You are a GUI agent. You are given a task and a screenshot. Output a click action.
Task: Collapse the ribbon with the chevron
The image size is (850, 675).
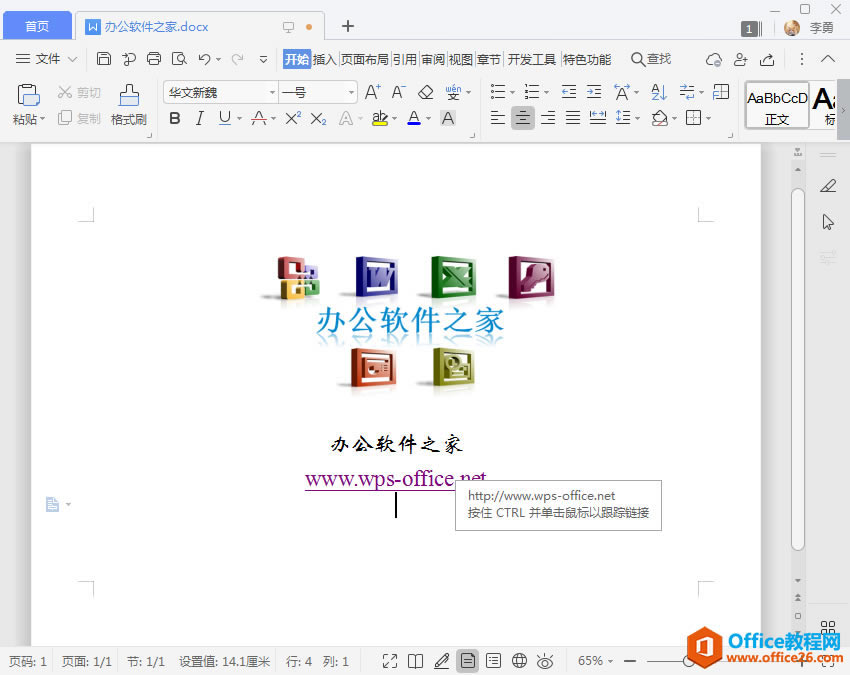click(828, 59)
